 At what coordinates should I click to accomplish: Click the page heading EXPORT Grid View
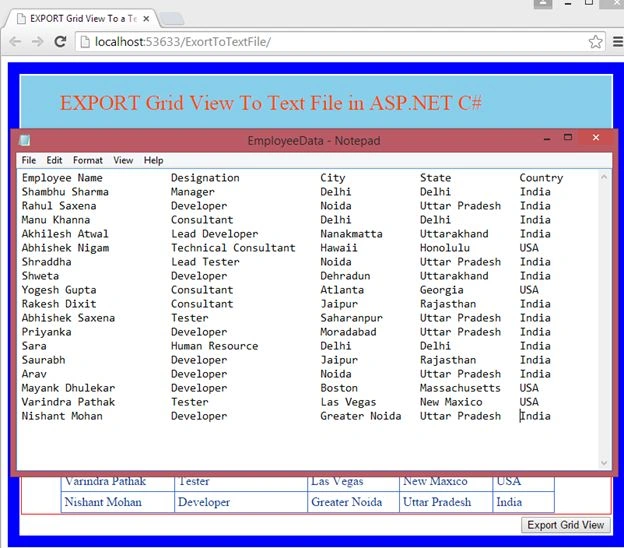pyautogui.click(x=271, y=103)
